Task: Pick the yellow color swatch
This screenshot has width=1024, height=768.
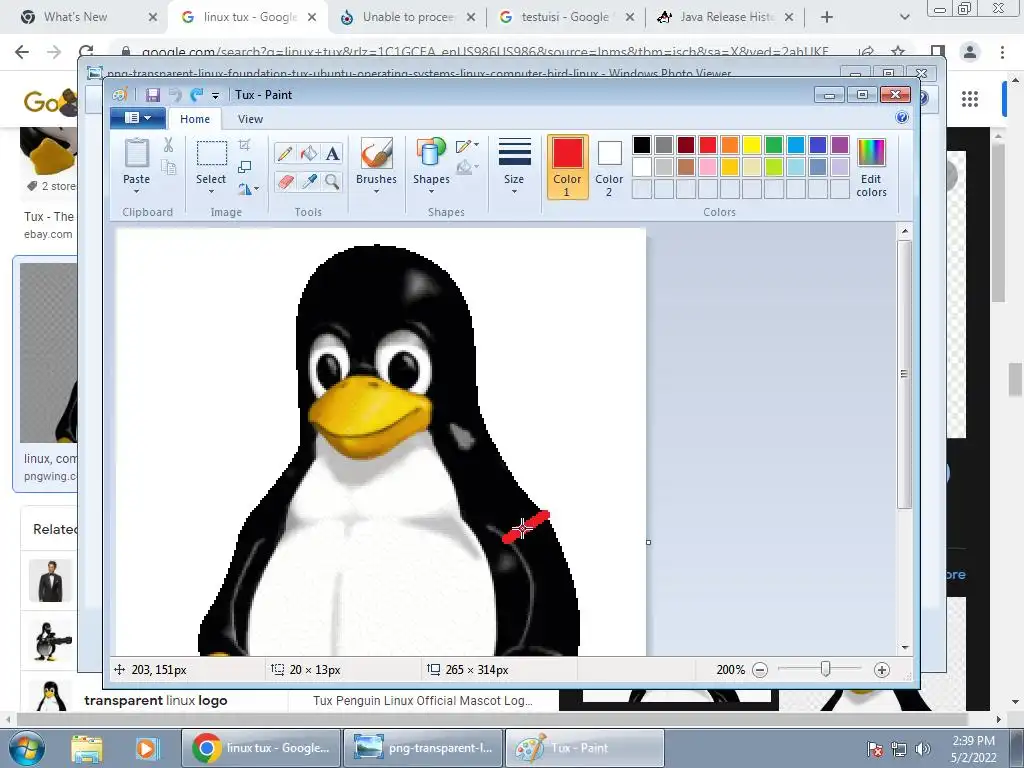Action: [x=752, y=144]
